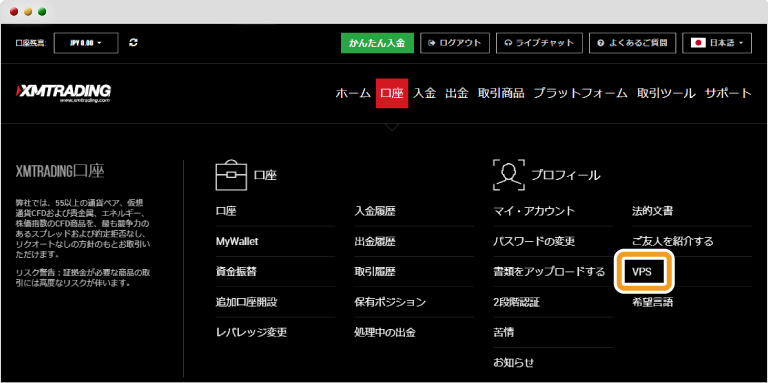Viewport: 768px width, 383px height.
Task: Click the ログアウト button
Action: click(455, 43)
